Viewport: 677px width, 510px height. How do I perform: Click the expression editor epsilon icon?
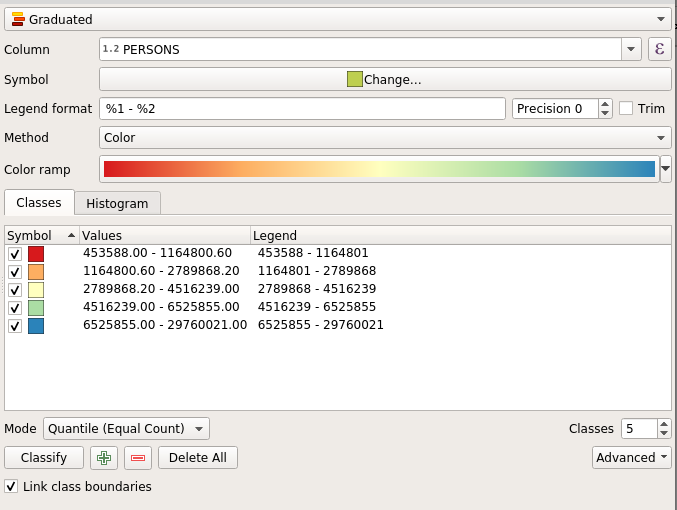659,49
